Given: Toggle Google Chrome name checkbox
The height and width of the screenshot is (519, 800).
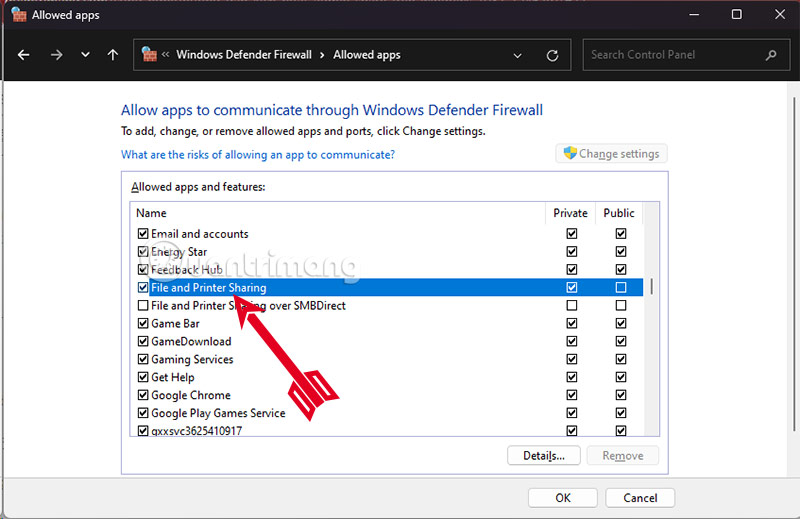Looking at the screenshot, I should (x=143, y=395).
